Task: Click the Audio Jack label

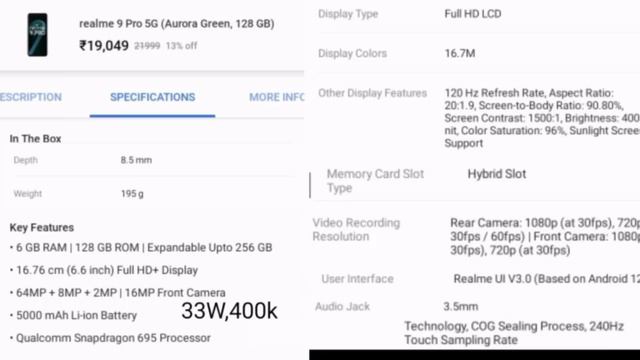Action: point(342,307)
